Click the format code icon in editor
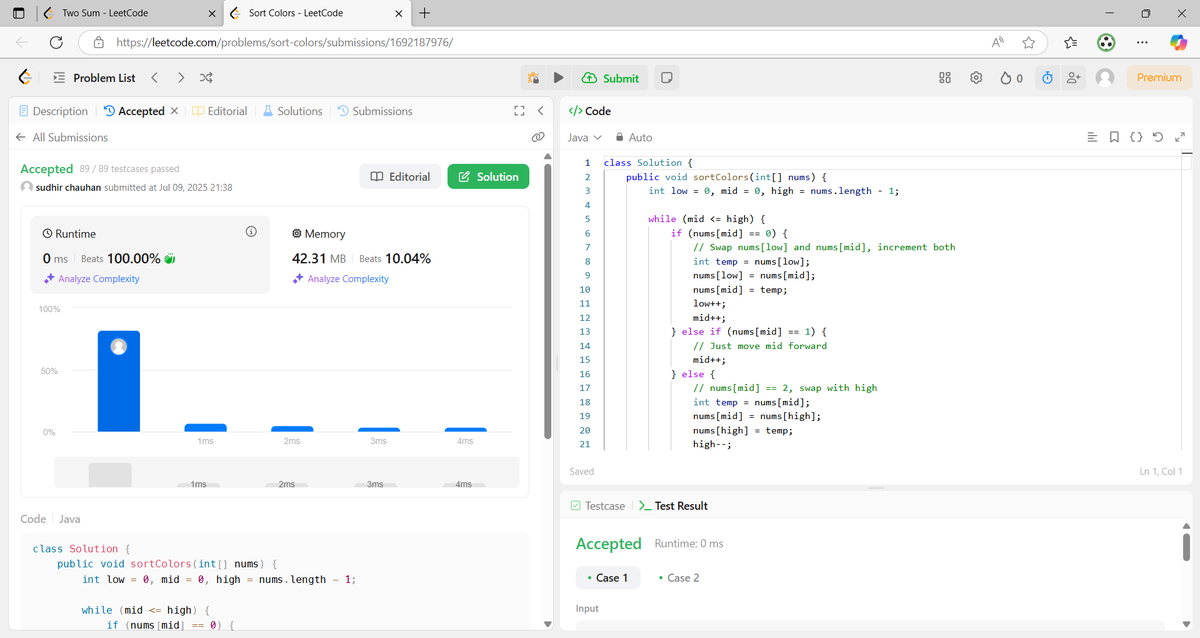1200x638 pixels. coord(1093,137)
